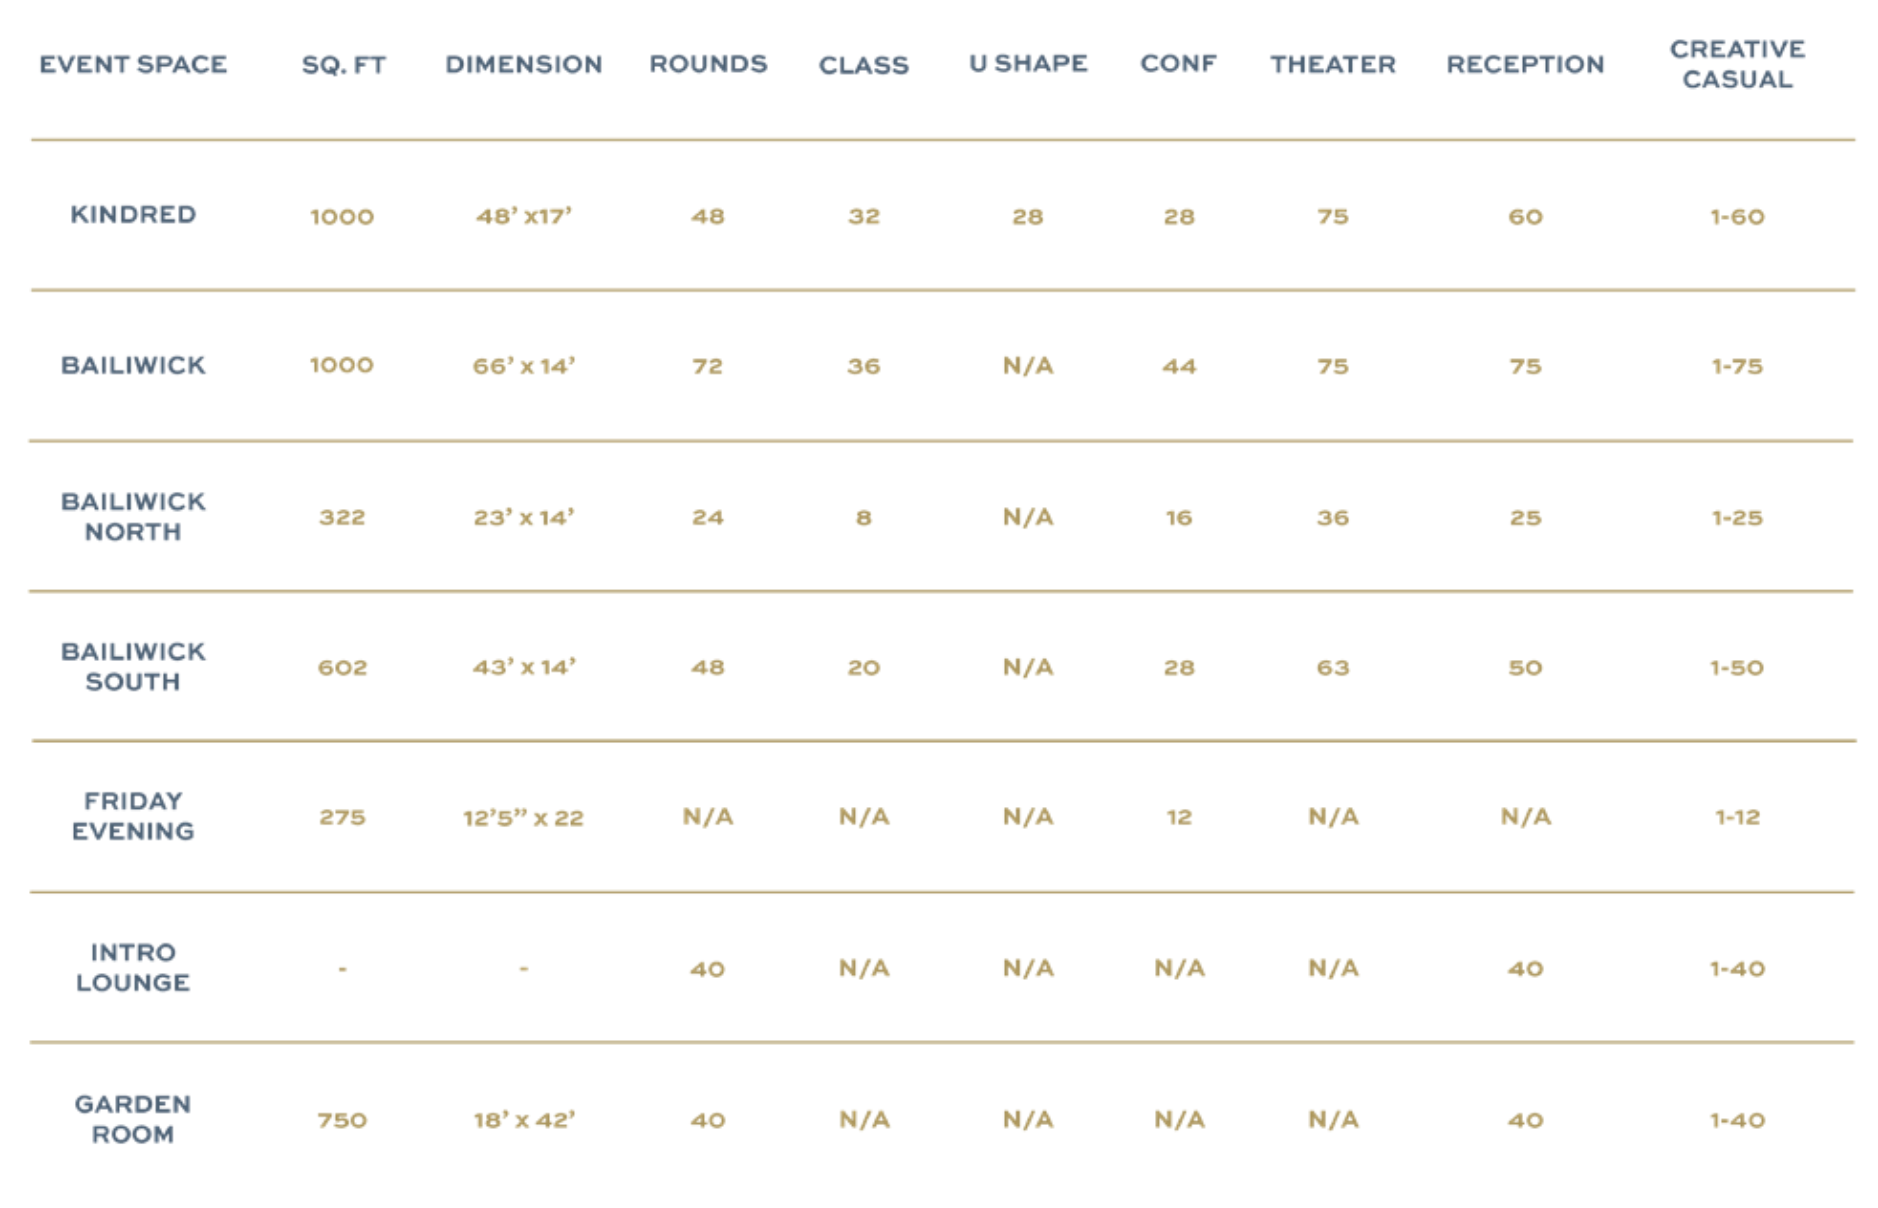Image resolution: width=1878 pixels, height=1208 pixels.
Task: Click the CREATIVE CASUAL column header
Action: click(1737, 64)
